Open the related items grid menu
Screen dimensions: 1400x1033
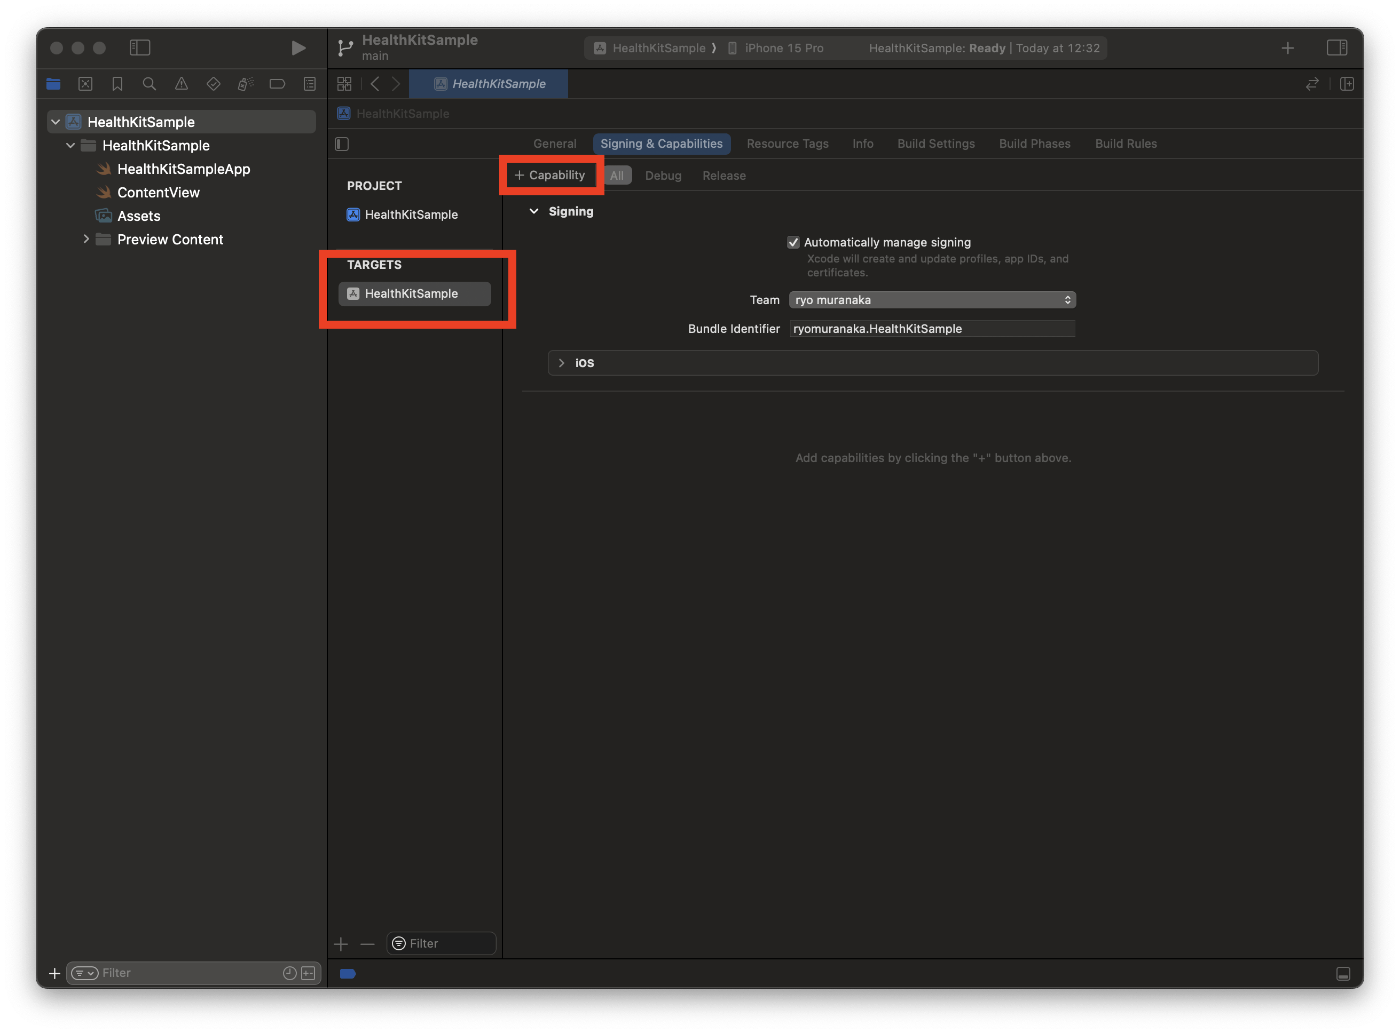point(344,84)
